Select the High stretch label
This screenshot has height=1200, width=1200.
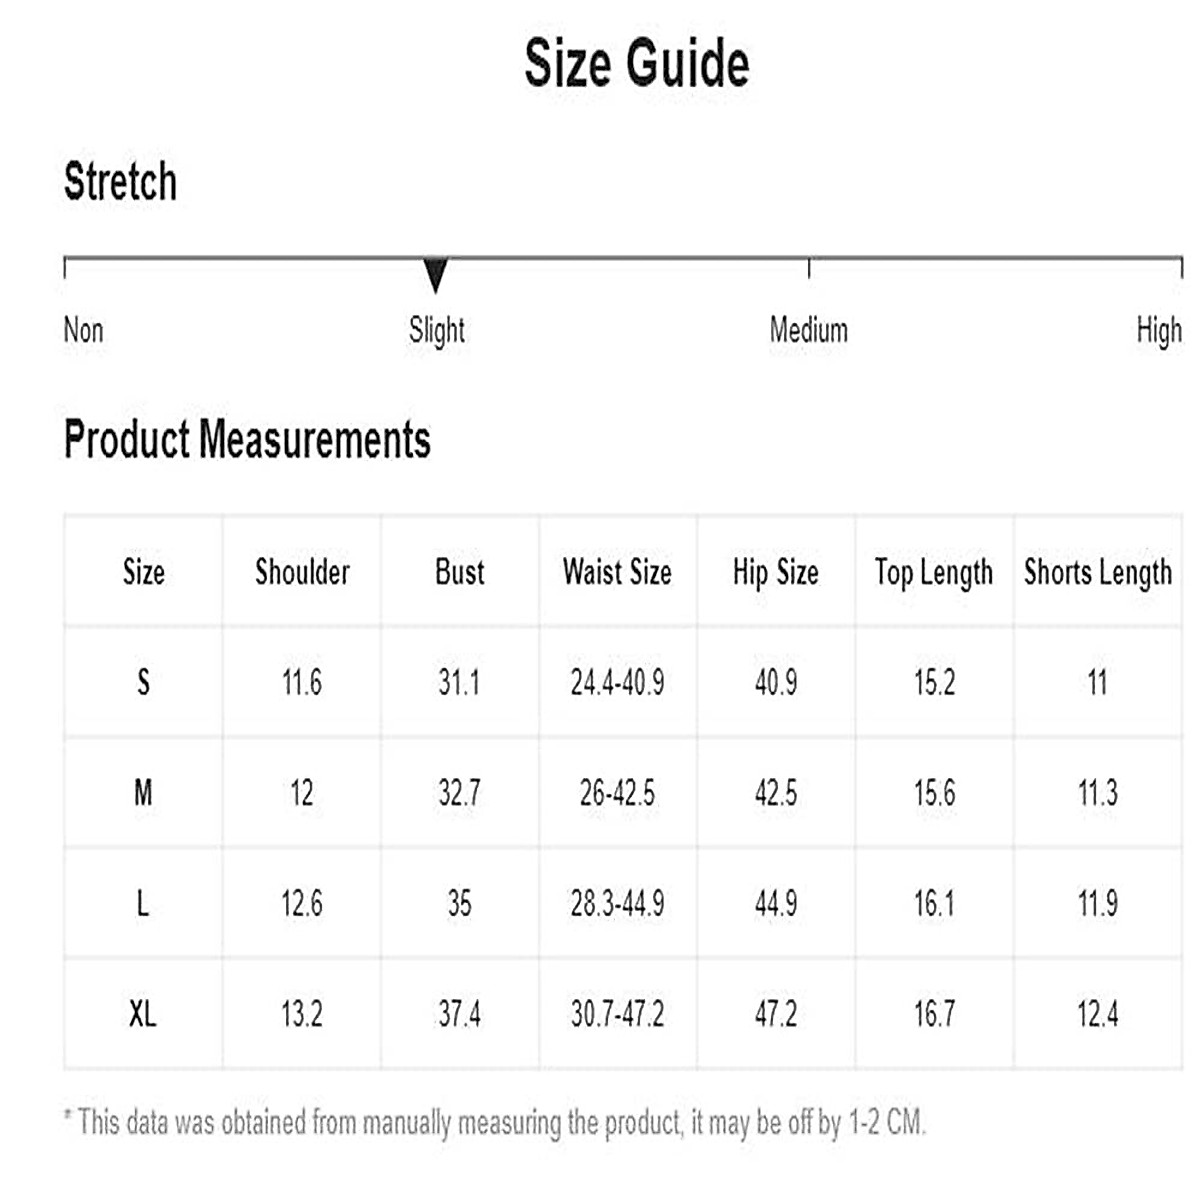(1158, 330)
